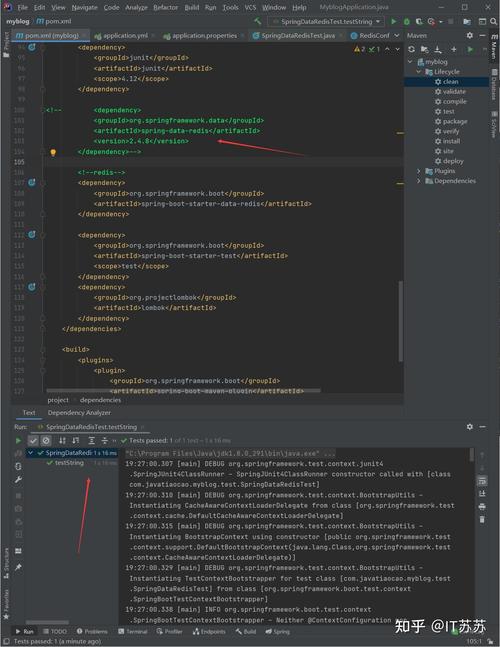500x647 pixels.
Task: Open run configuration wrench settings
Action: 18,479
